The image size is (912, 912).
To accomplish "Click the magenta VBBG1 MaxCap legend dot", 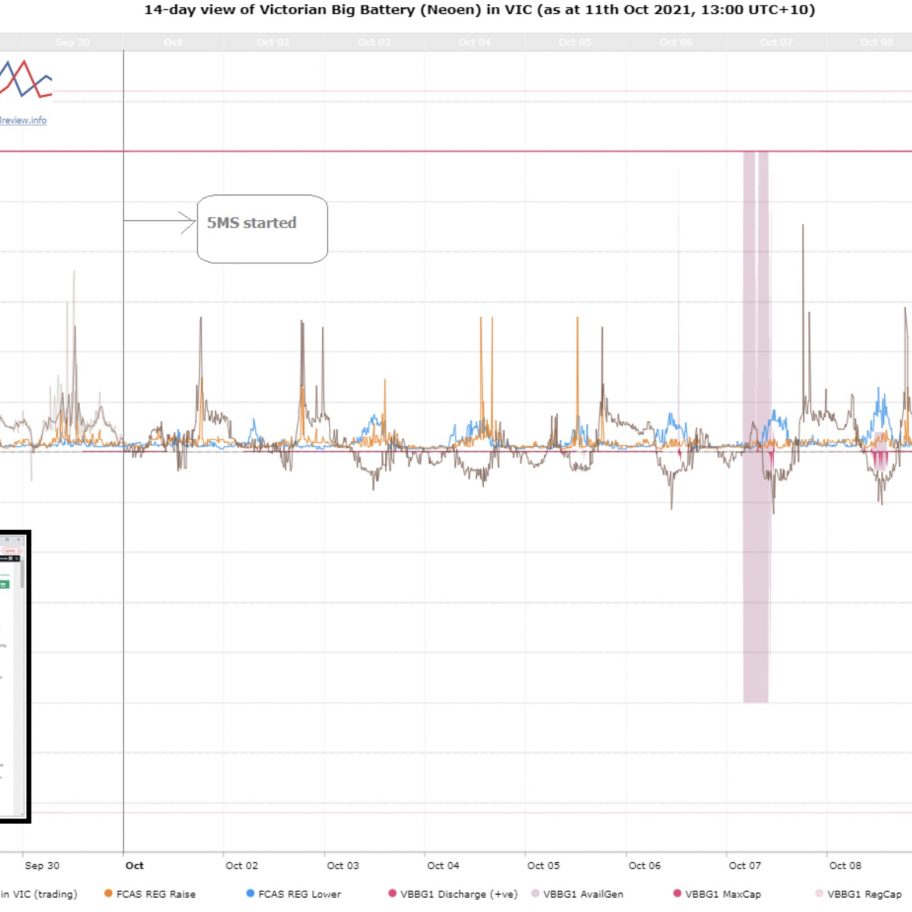I will click(x=677, y=893).
